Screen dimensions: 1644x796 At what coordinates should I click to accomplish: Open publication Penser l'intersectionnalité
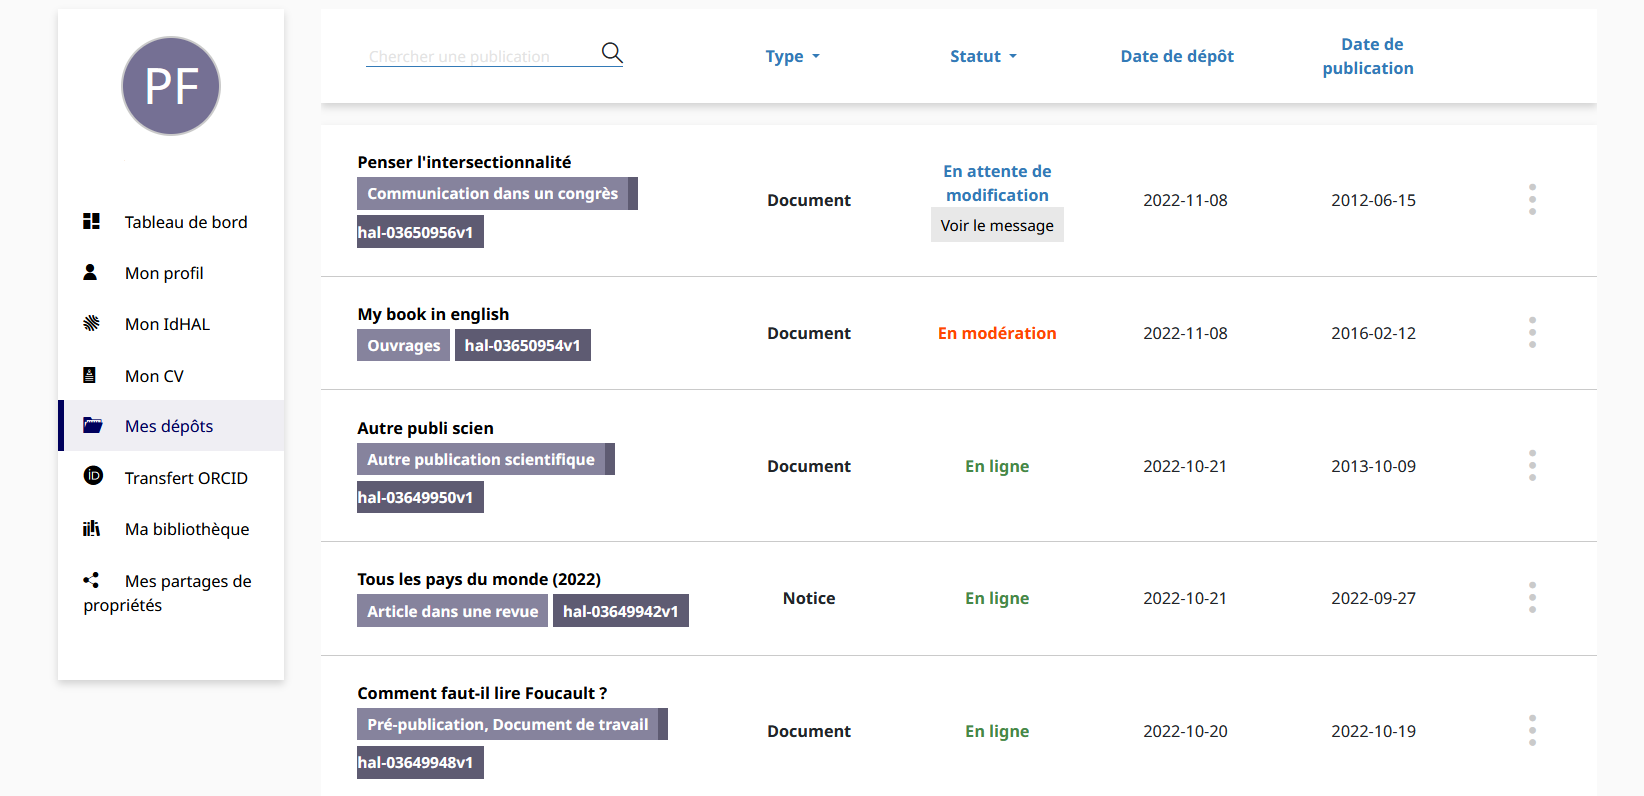pos(464,162)
